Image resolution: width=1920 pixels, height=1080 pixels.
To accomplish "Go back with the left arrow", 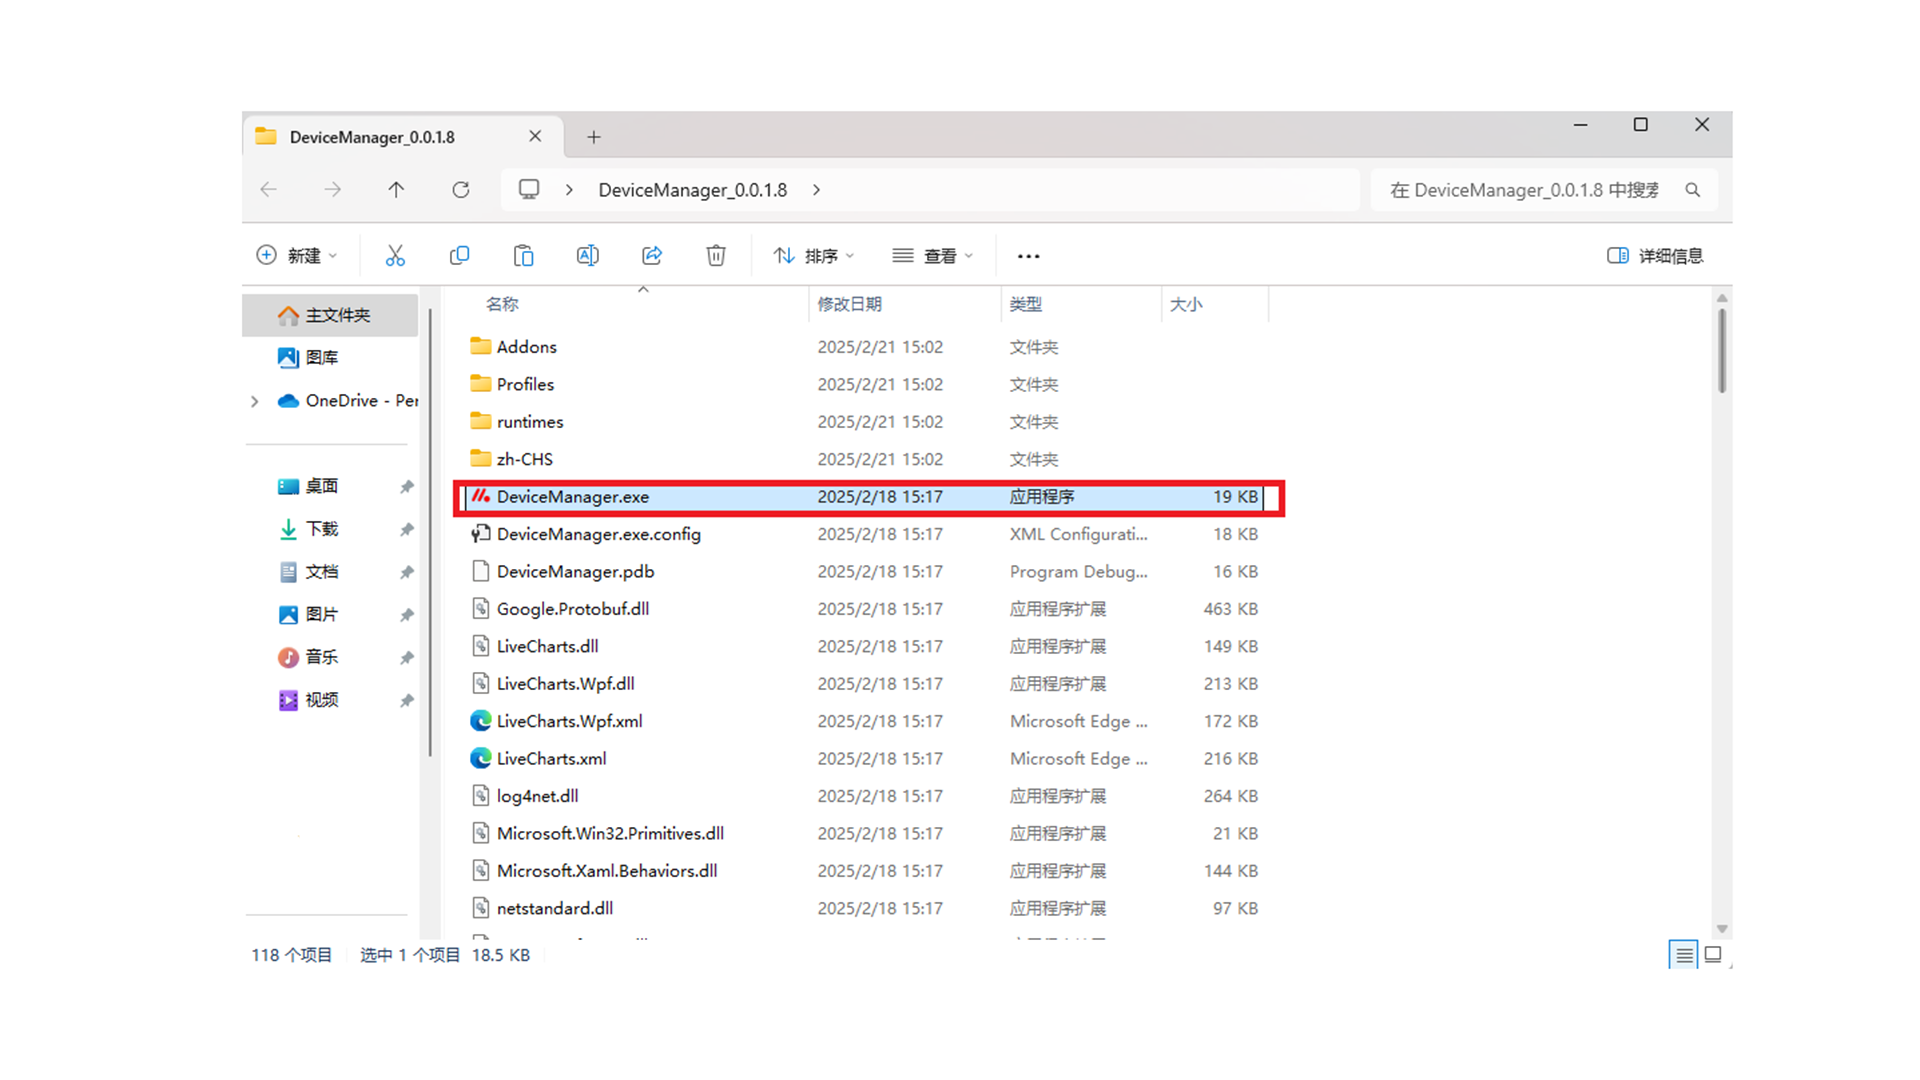I will tap(268, 189).
